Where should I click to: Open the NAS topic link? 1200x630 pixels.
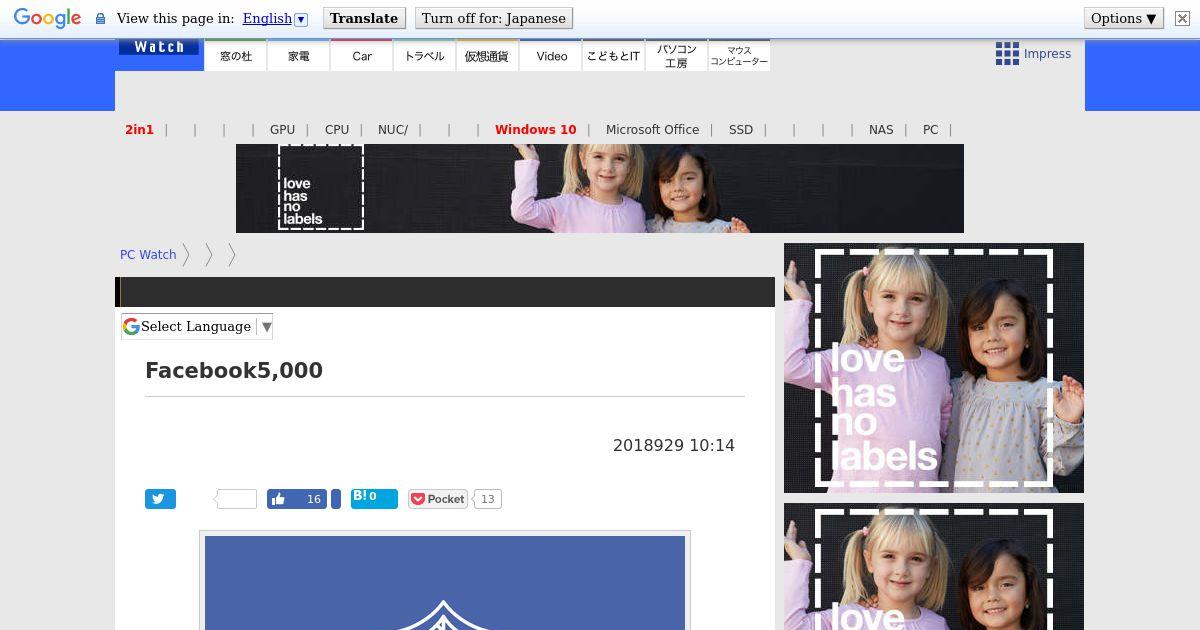[881, 129]
